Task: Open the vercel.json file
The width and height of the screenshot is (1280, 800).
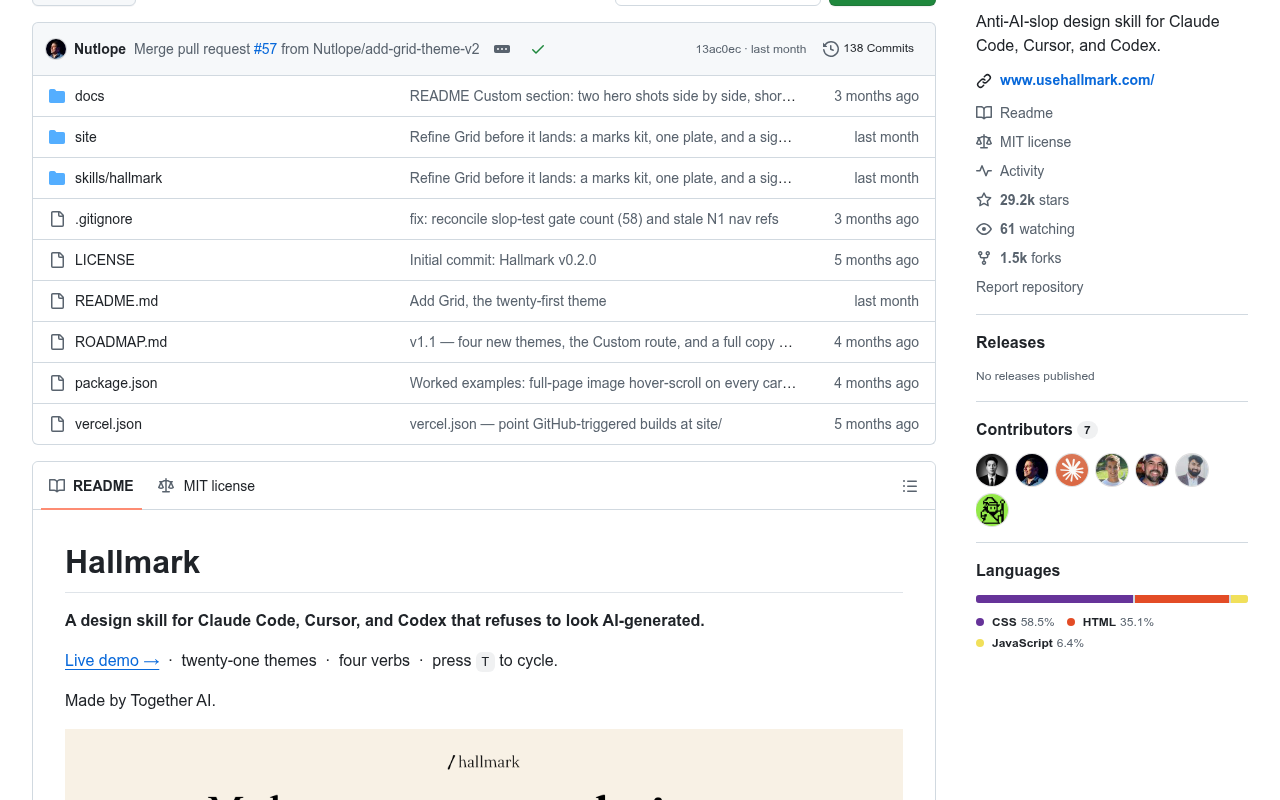Action: click(x=108, y=424)
